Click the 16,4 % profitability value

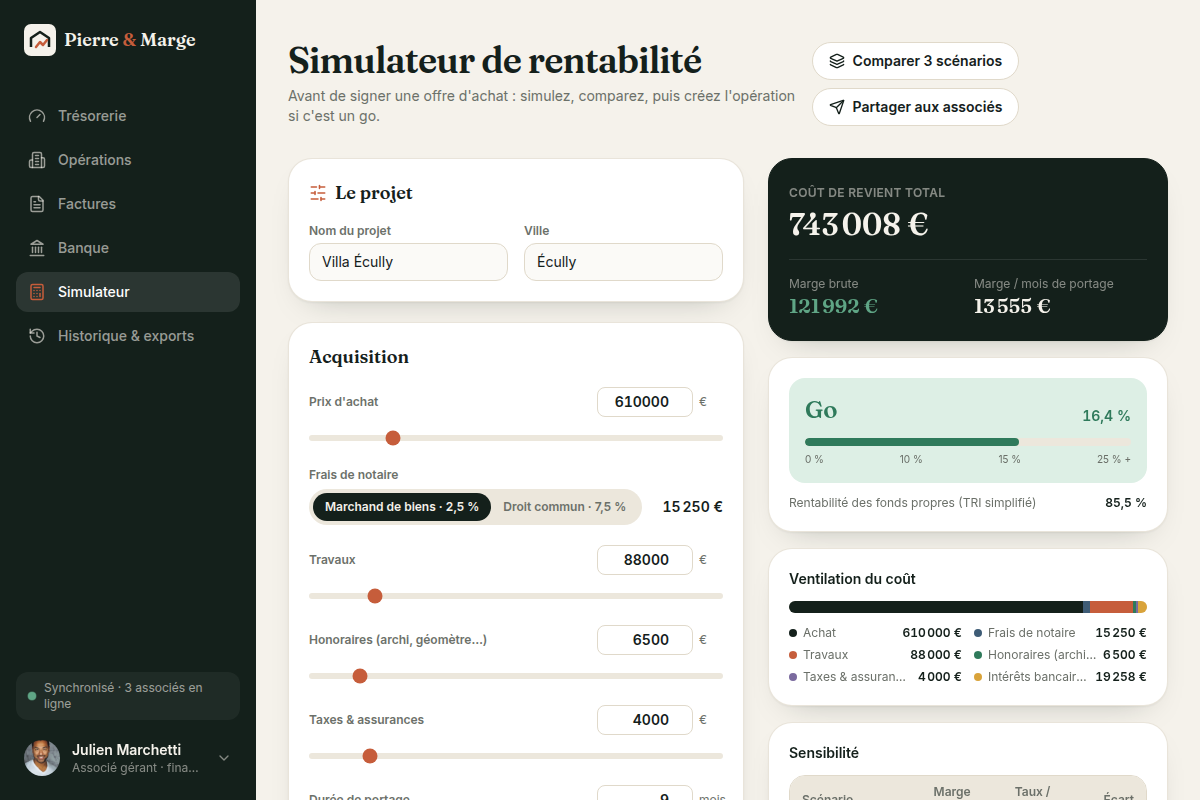coord(1106,416)
